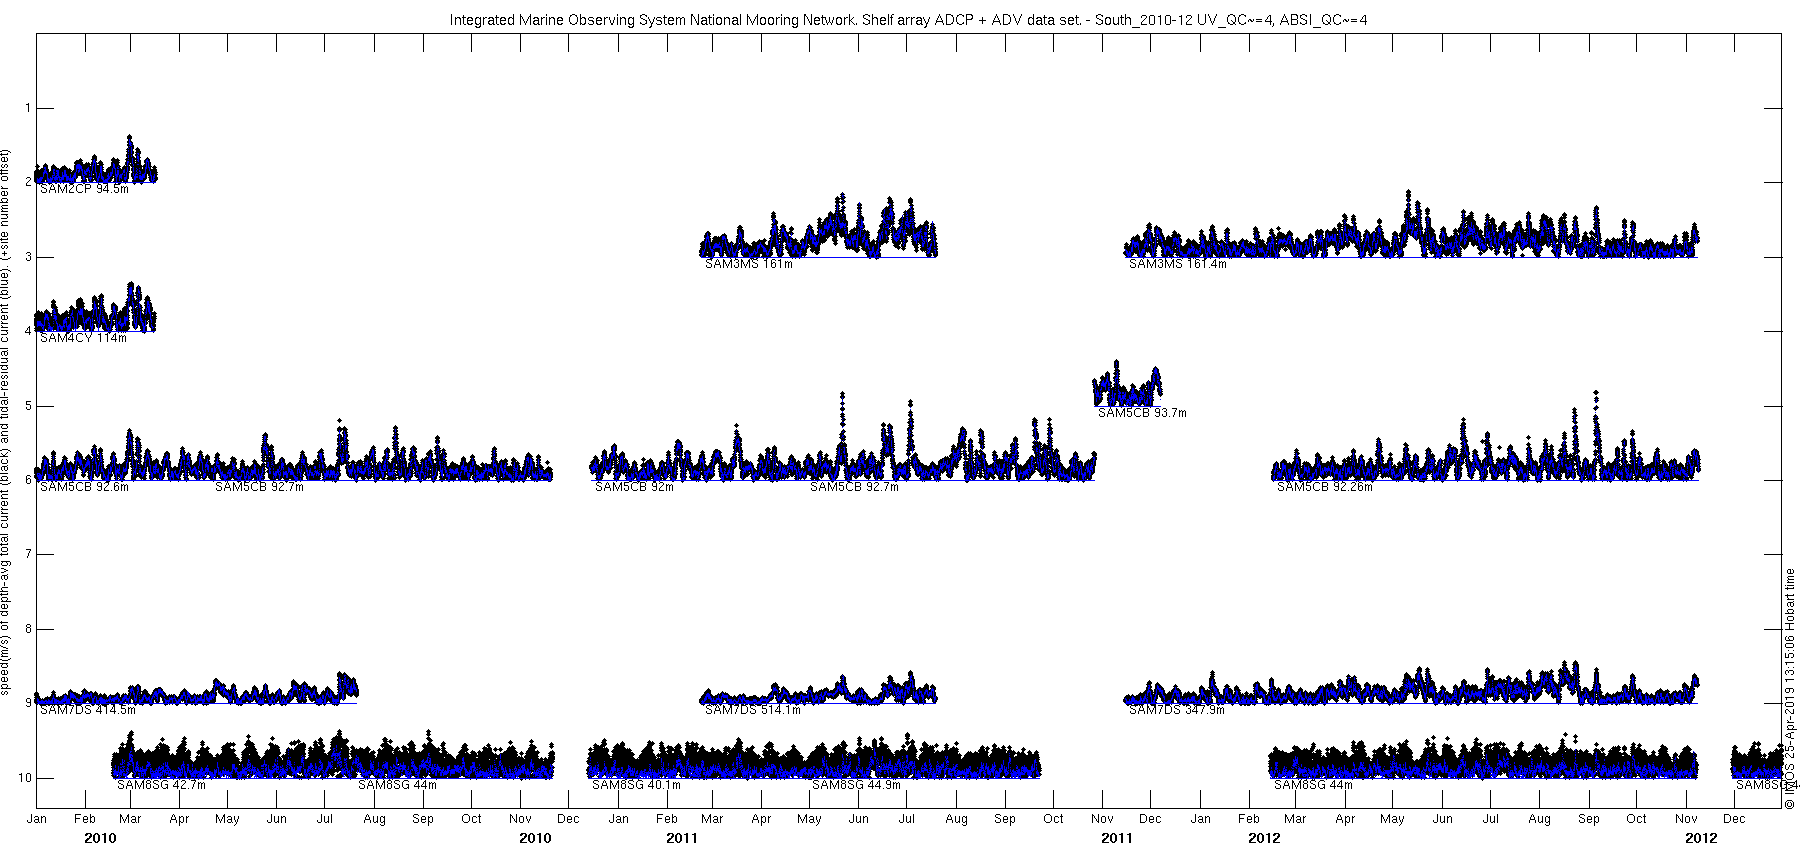Select the 'SAM5CB 92.6m' label
The image size is (1800, 850).
point(84,487)
